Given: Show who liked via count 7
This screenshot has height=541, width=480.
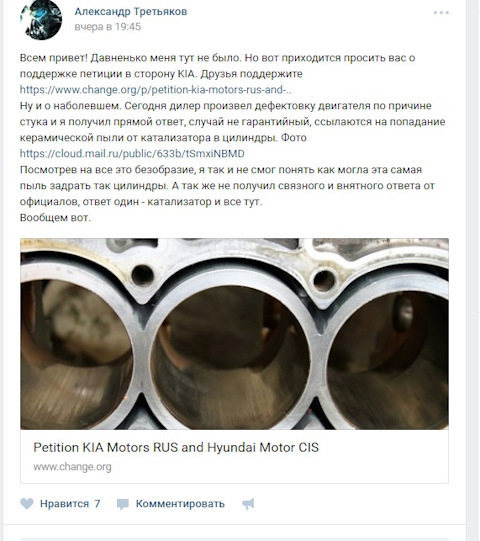Looking at the screenshot, I should [97, 504].
